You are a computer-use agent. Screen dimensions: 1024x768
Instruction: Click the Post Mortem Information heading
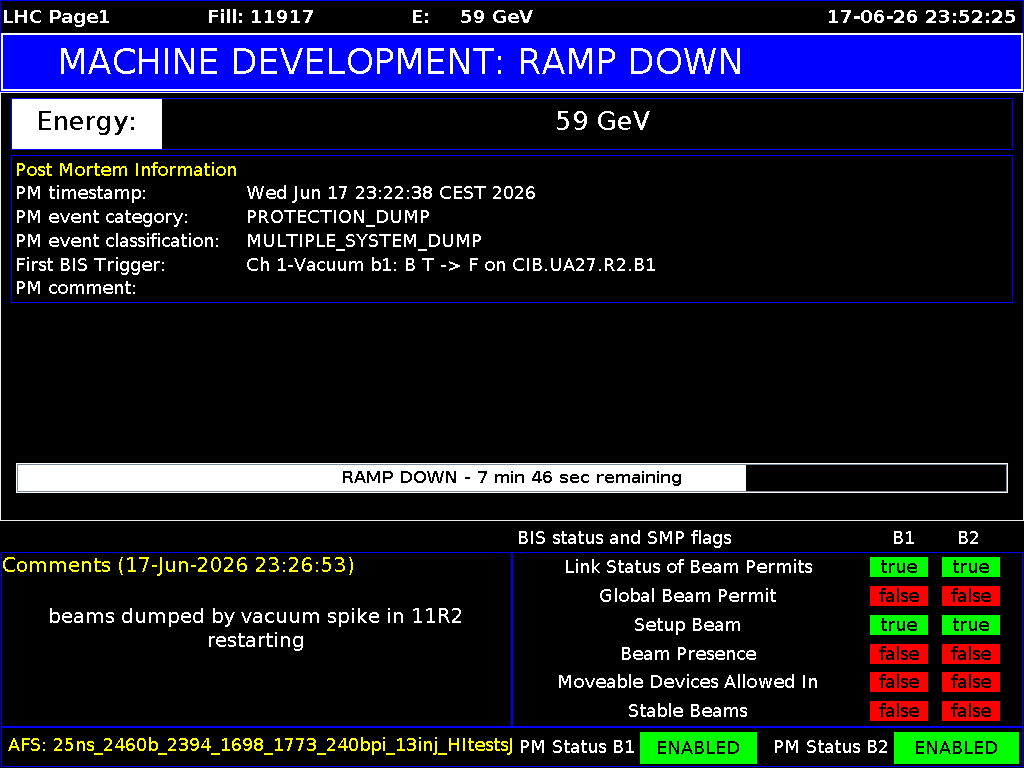point(126,170)
